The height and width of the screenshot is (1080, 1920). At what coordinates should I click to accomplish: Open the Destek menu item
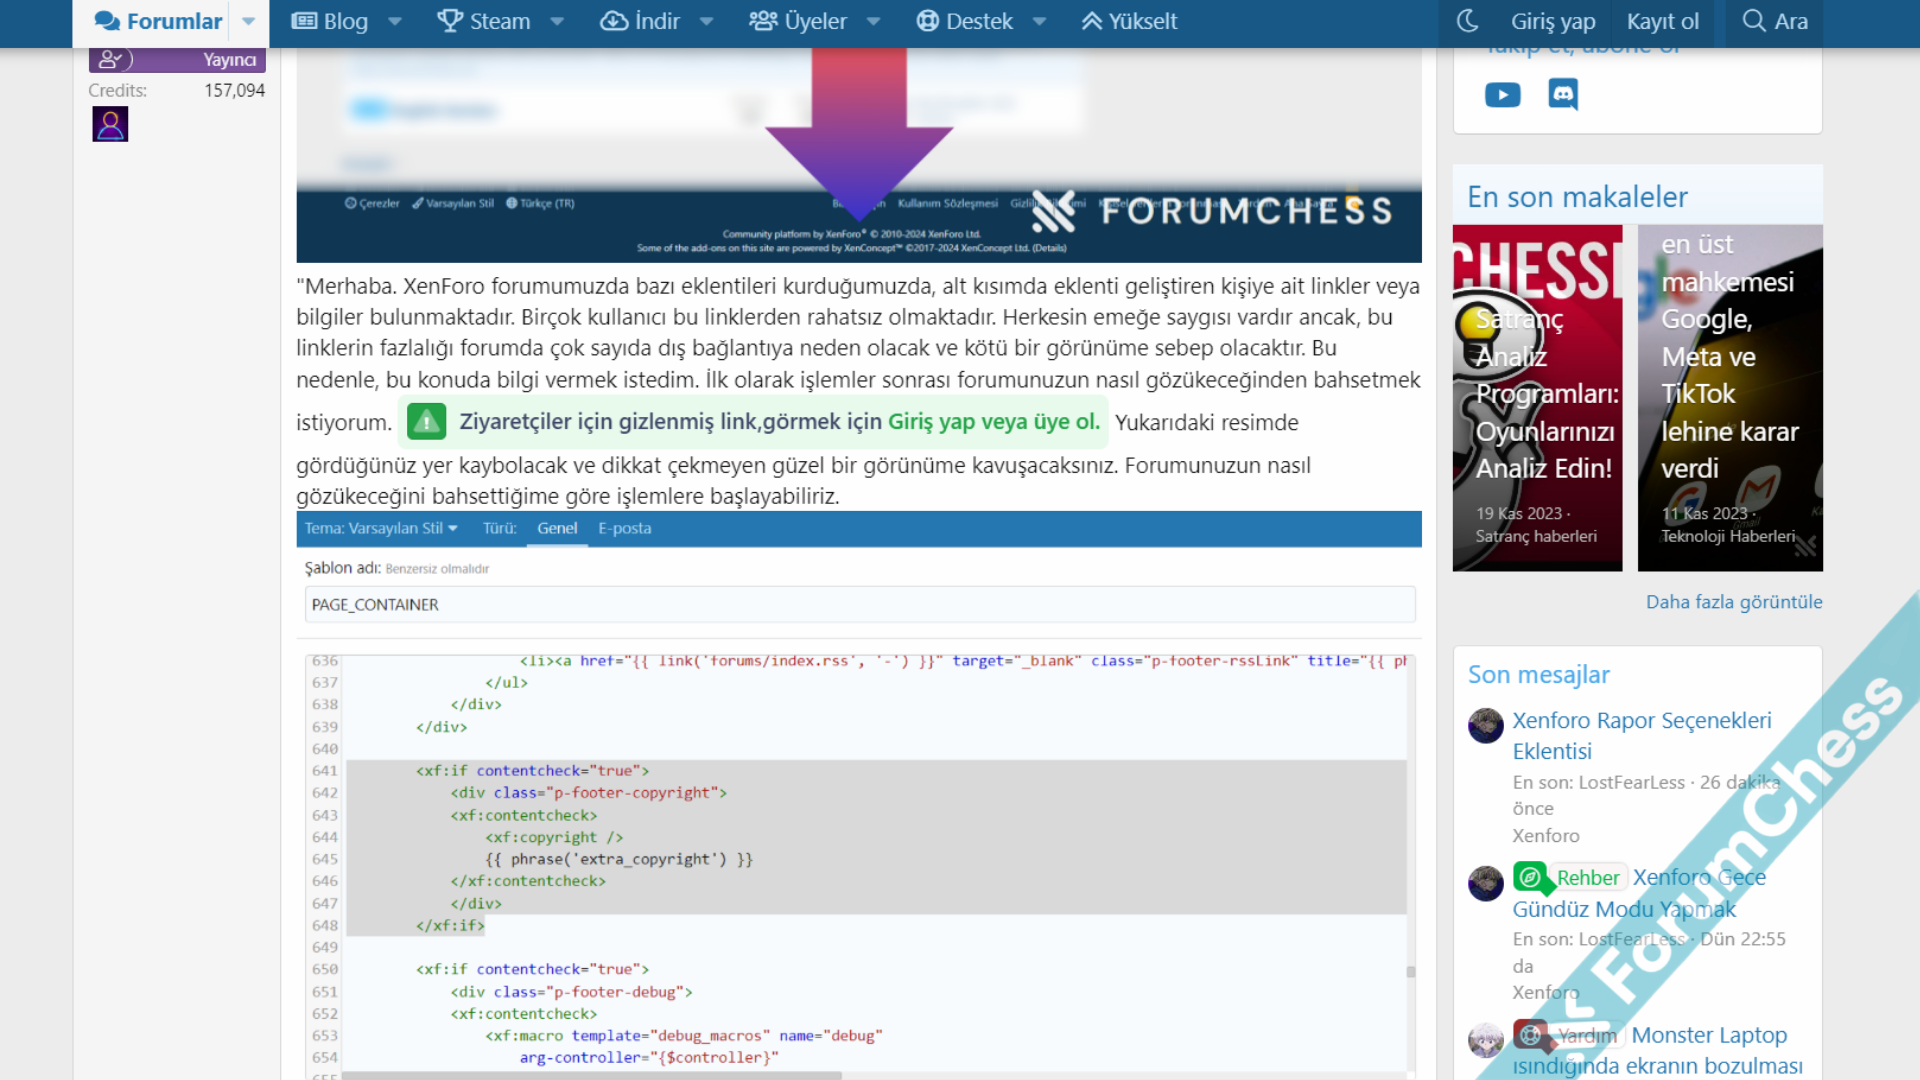click(x=965, y=21)
